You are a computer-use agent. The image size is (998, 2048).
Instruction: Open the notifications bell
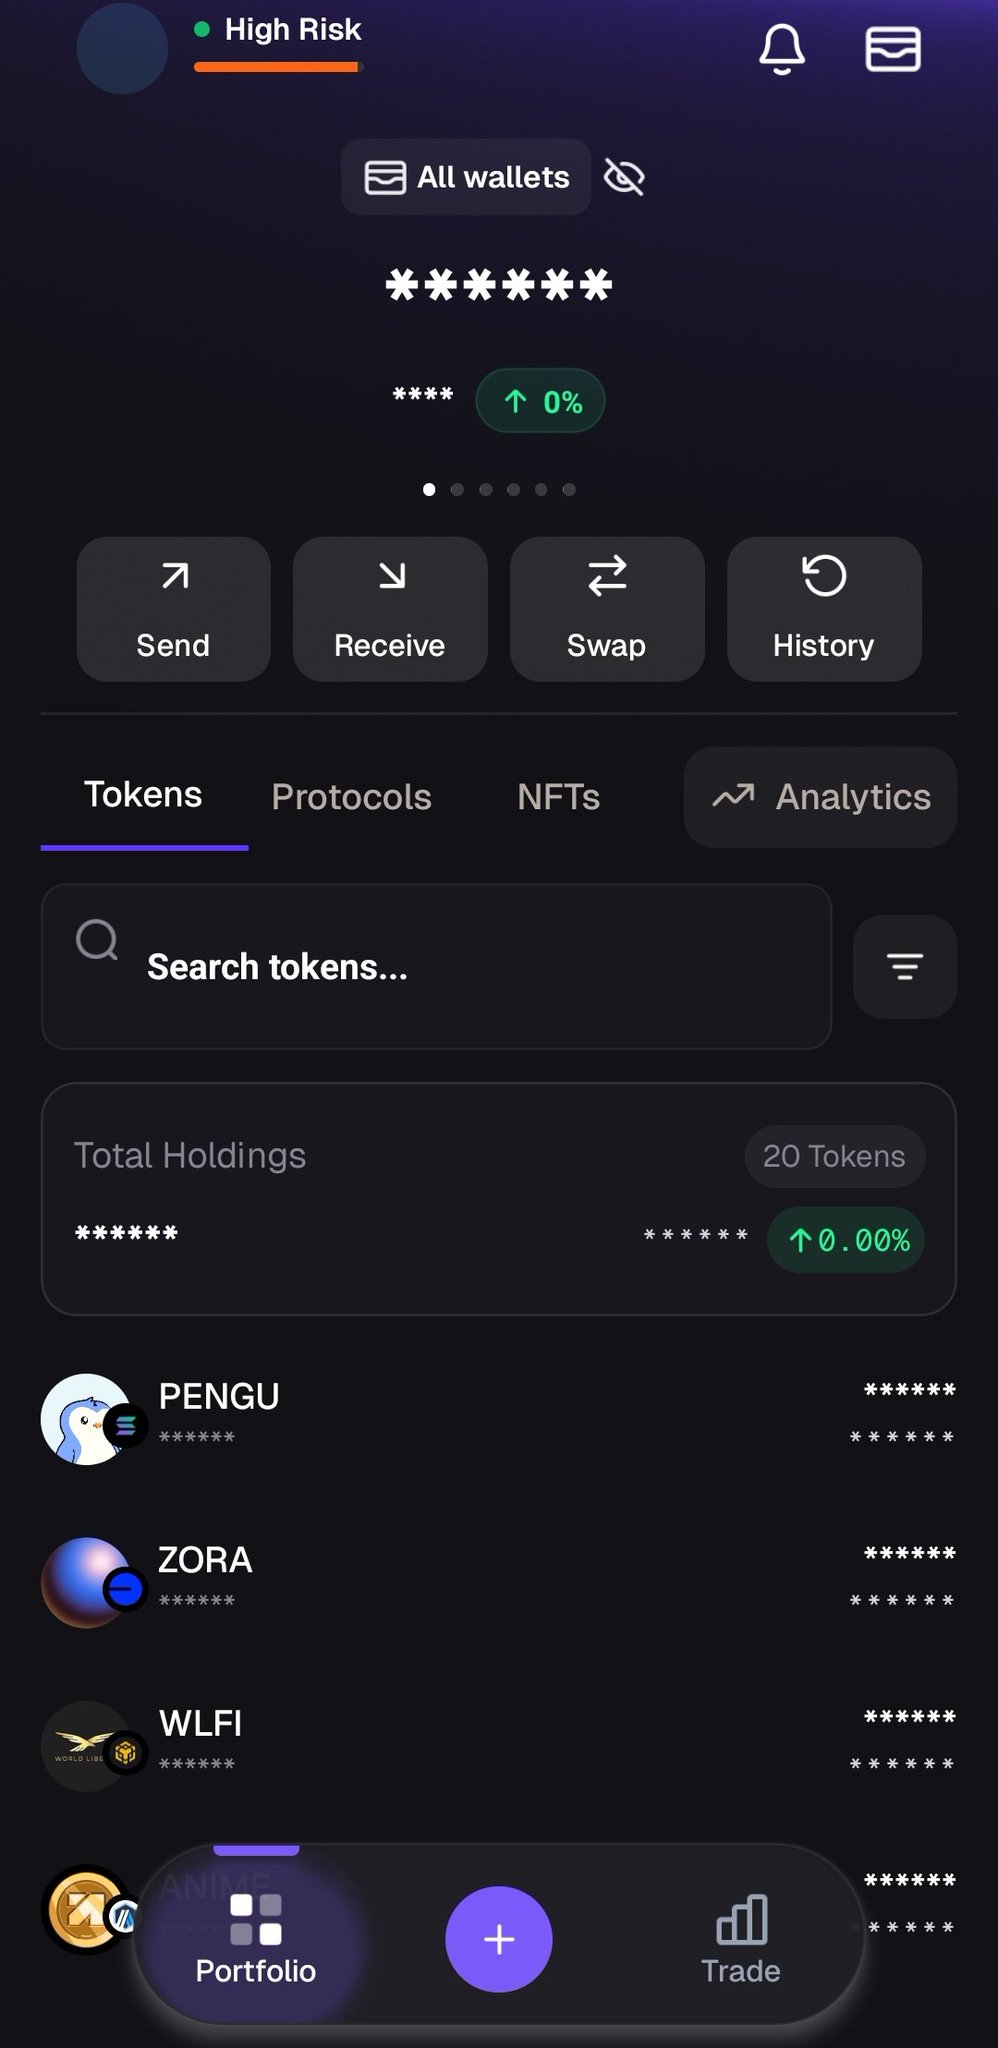click(781, 48)
